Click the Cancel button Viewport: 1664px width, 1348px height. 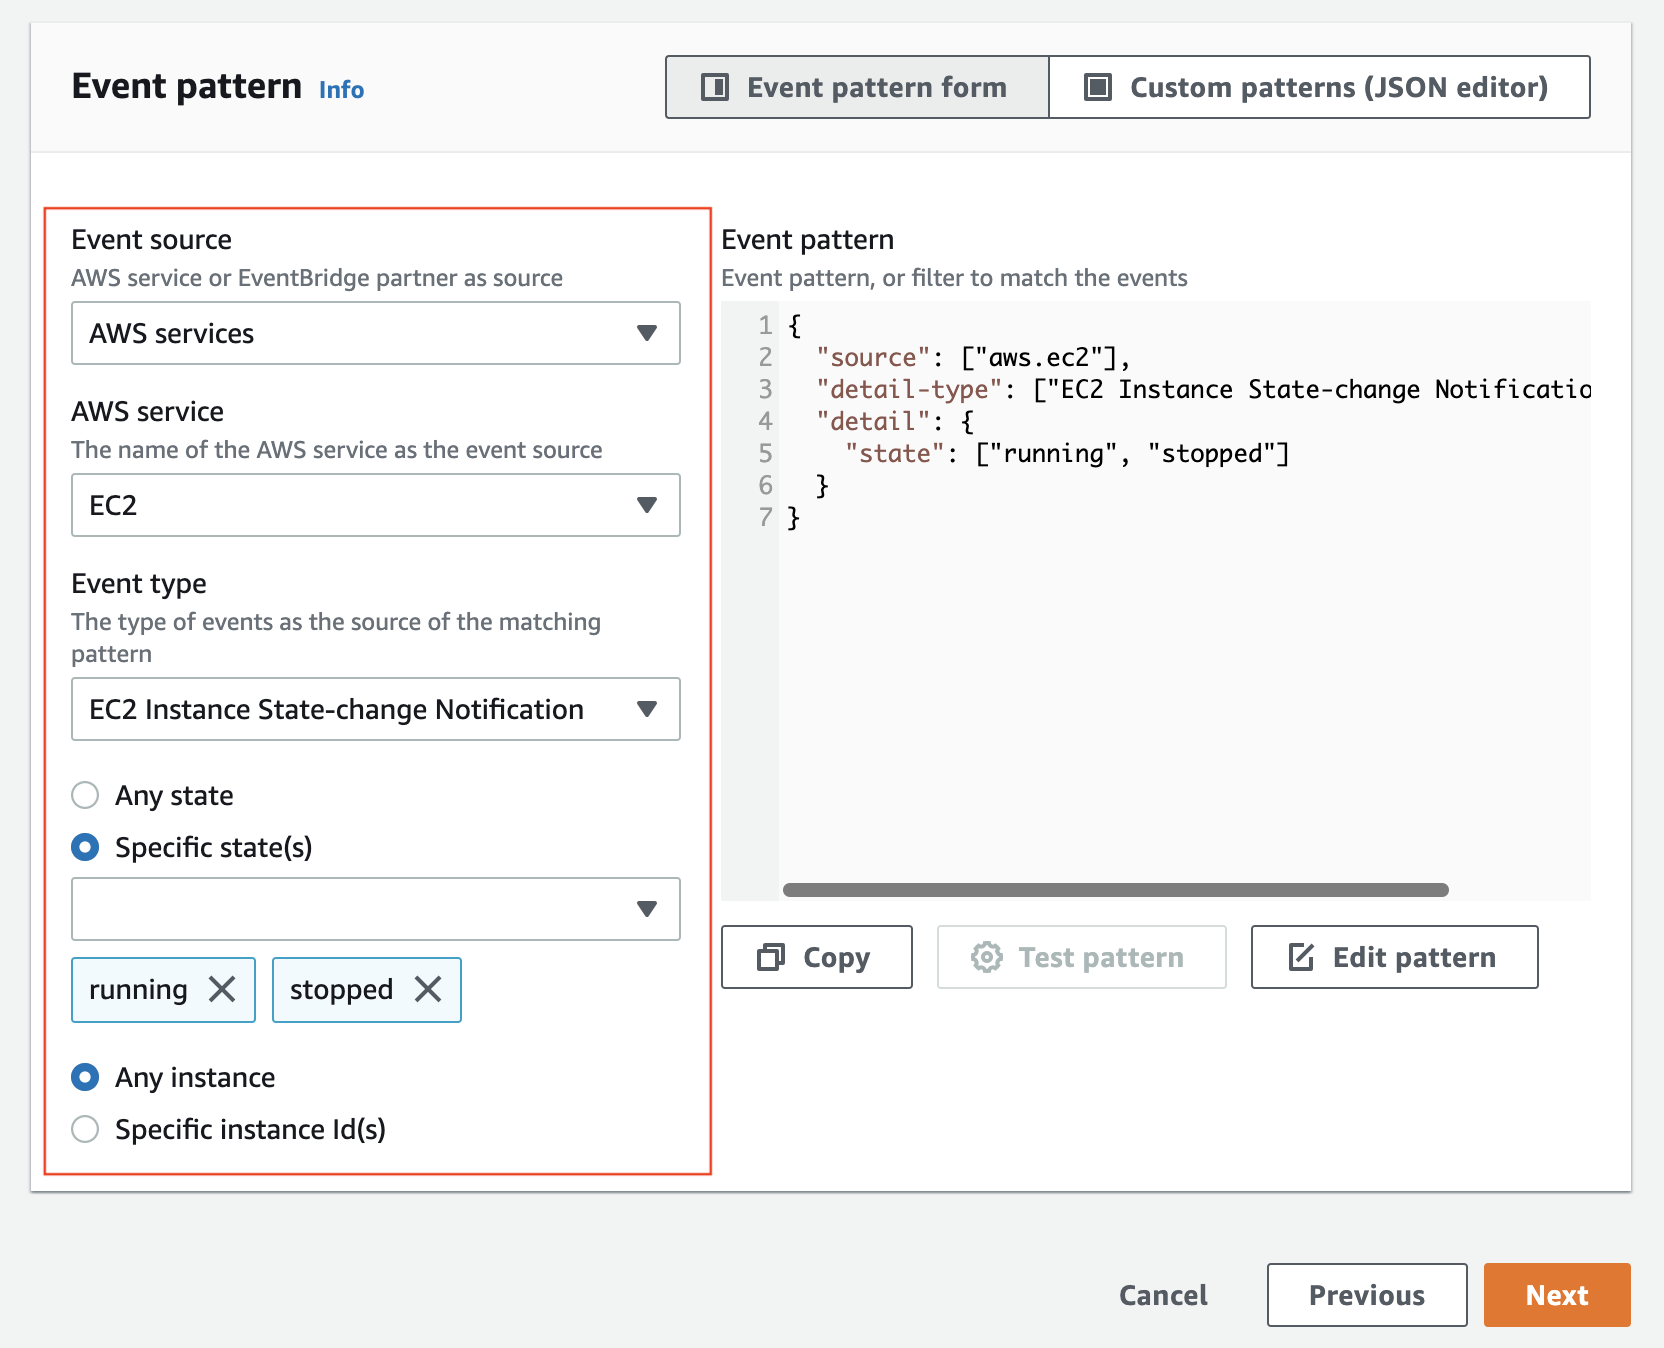1163,1295
